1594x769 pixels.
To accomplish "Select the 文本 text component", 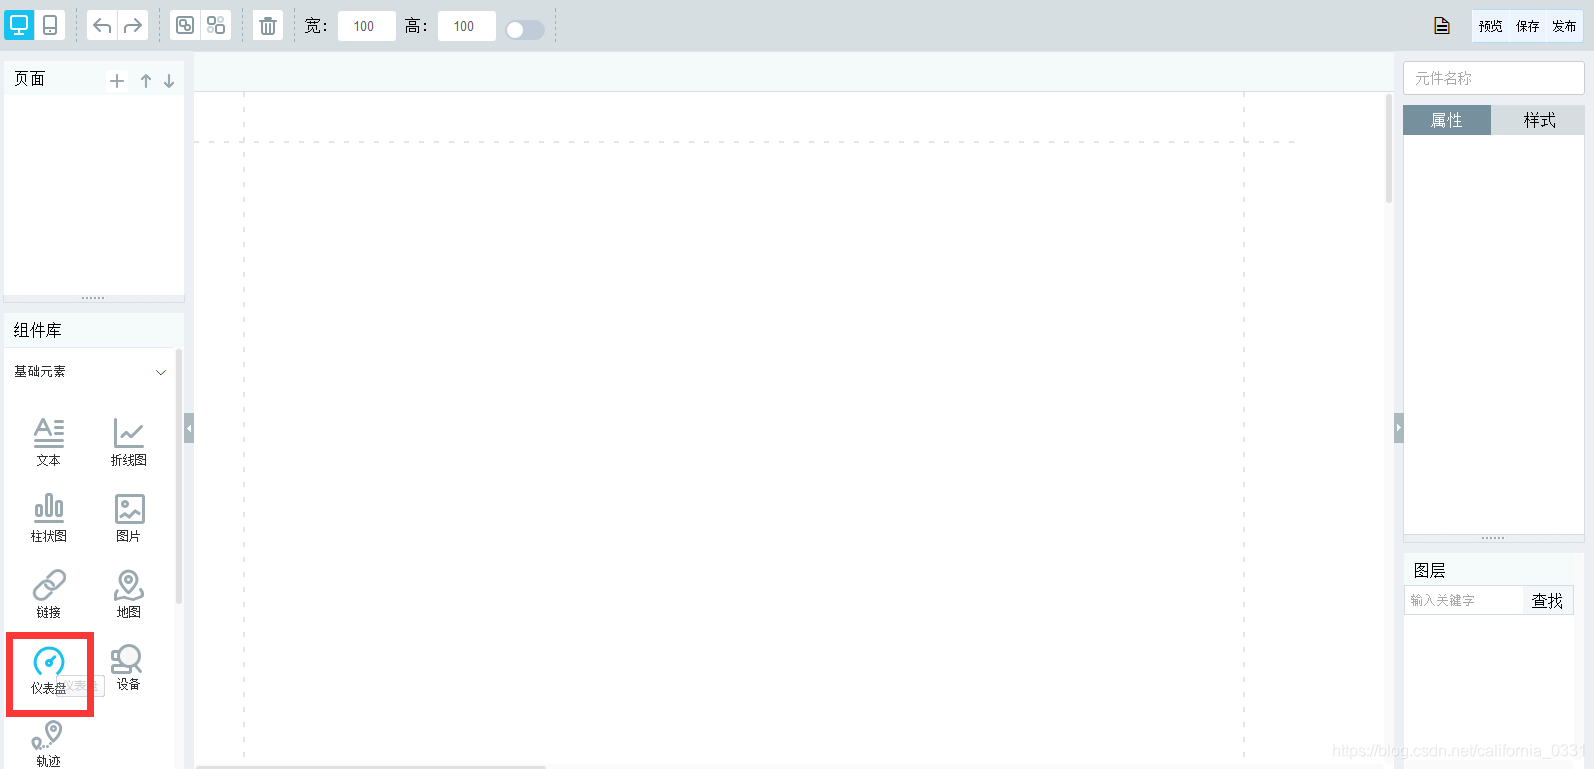I will pyautogui.click(x=49, y=442).
